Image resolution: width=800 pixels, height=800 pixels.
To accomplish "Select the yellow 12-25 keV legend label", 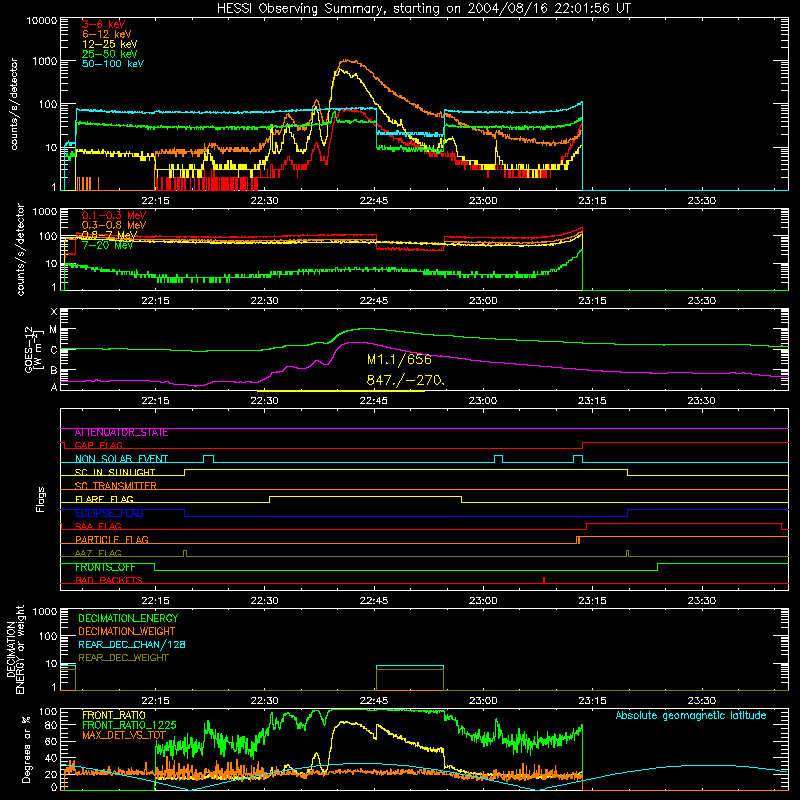I will pyautogui.click(x=109, y=44).
